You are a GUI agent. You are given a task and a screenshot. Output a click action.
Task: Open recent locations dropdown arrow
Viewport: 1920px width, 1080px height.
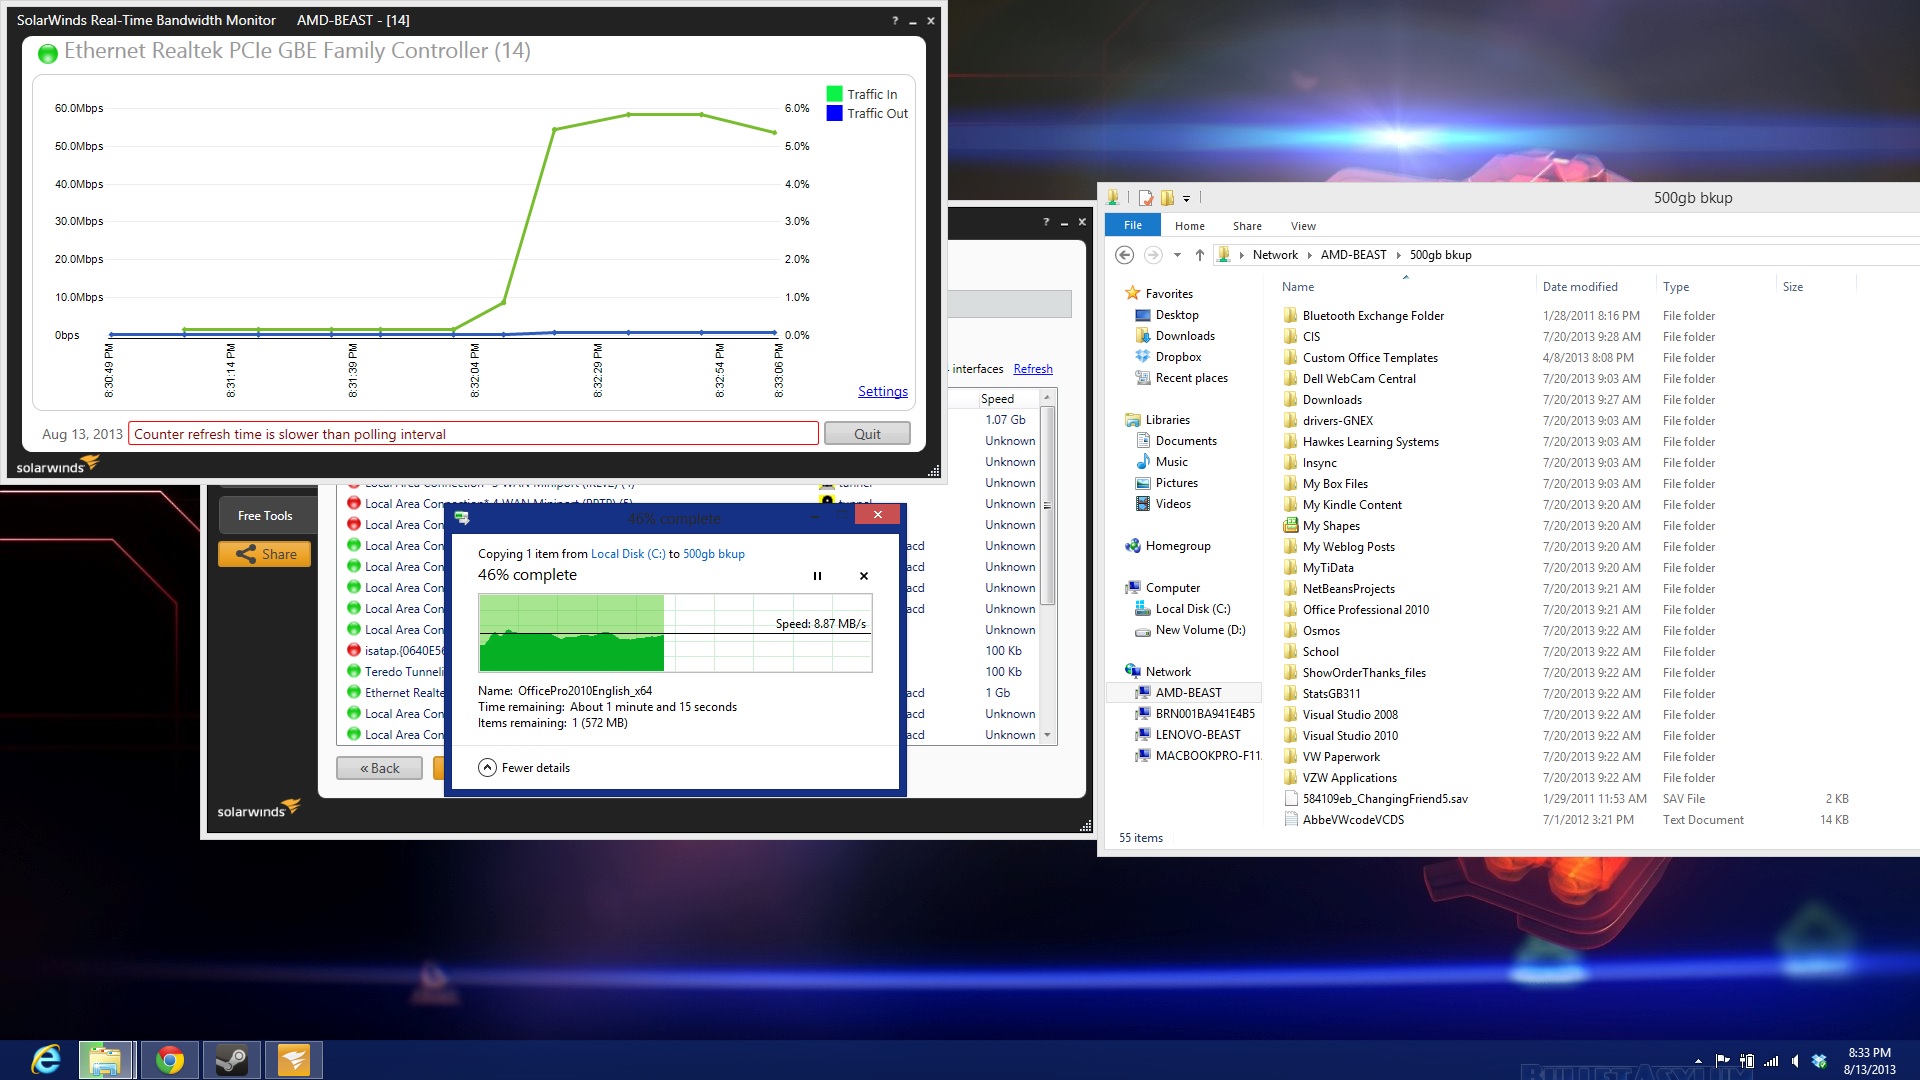coord(1177,255)
